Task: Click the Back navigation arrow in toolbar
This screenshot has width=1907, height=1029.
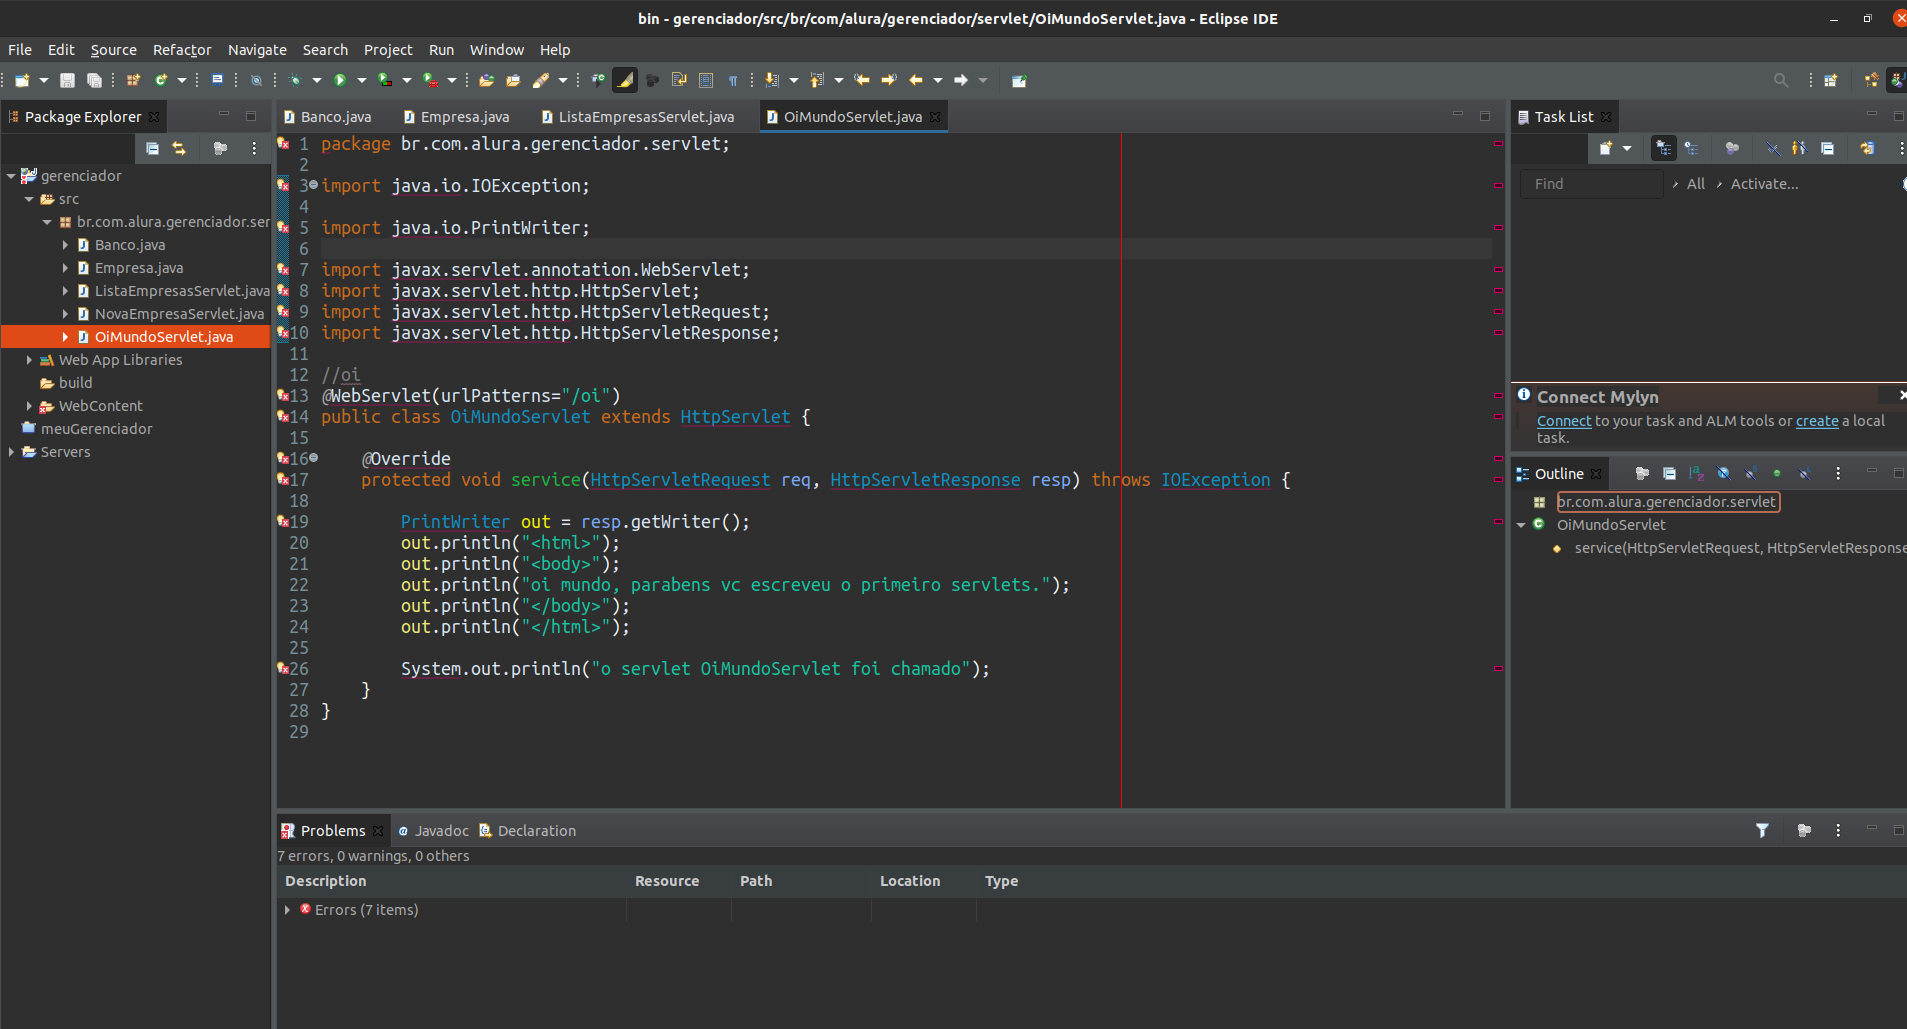Action: tap(916, 80)
